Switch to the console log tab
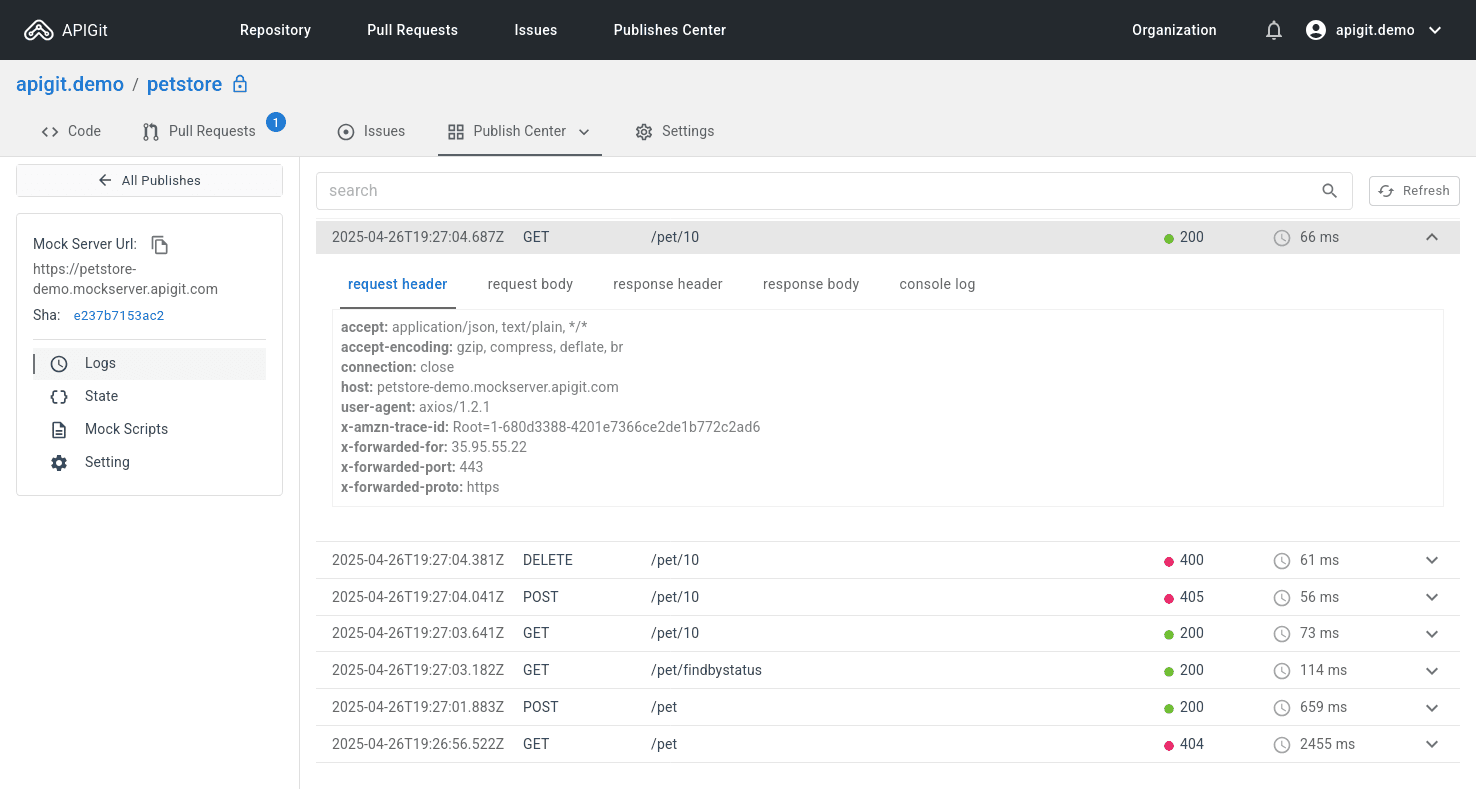This screenshot has height=789, width=1476. click(x=937, y=284)
